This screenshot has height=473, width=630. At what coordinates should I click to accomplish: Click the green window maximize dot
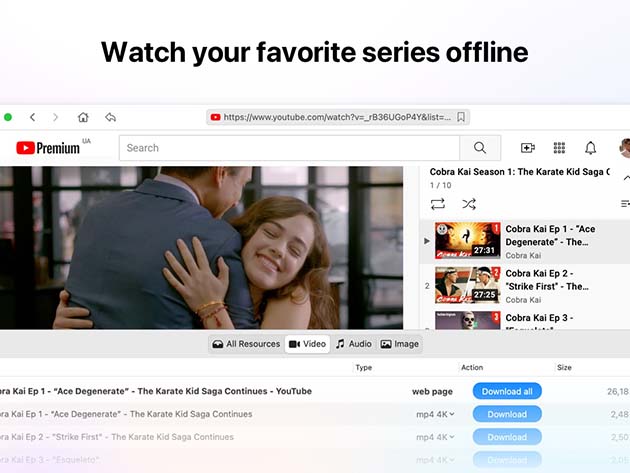point(8,117)
